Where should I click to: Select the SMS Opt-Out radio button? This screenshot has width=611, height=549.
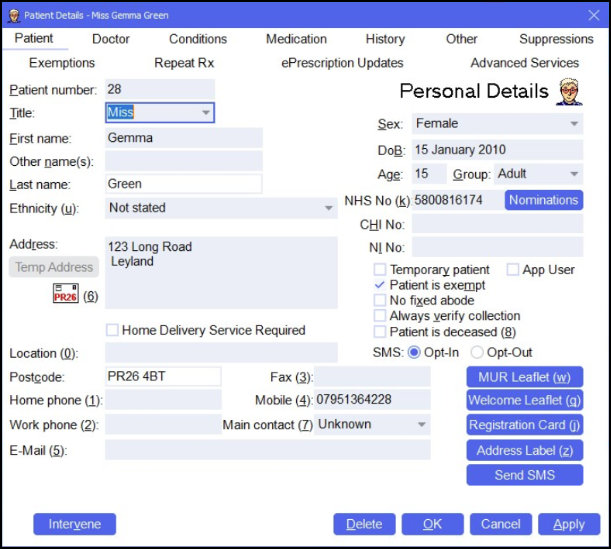(x=477, y=353)
